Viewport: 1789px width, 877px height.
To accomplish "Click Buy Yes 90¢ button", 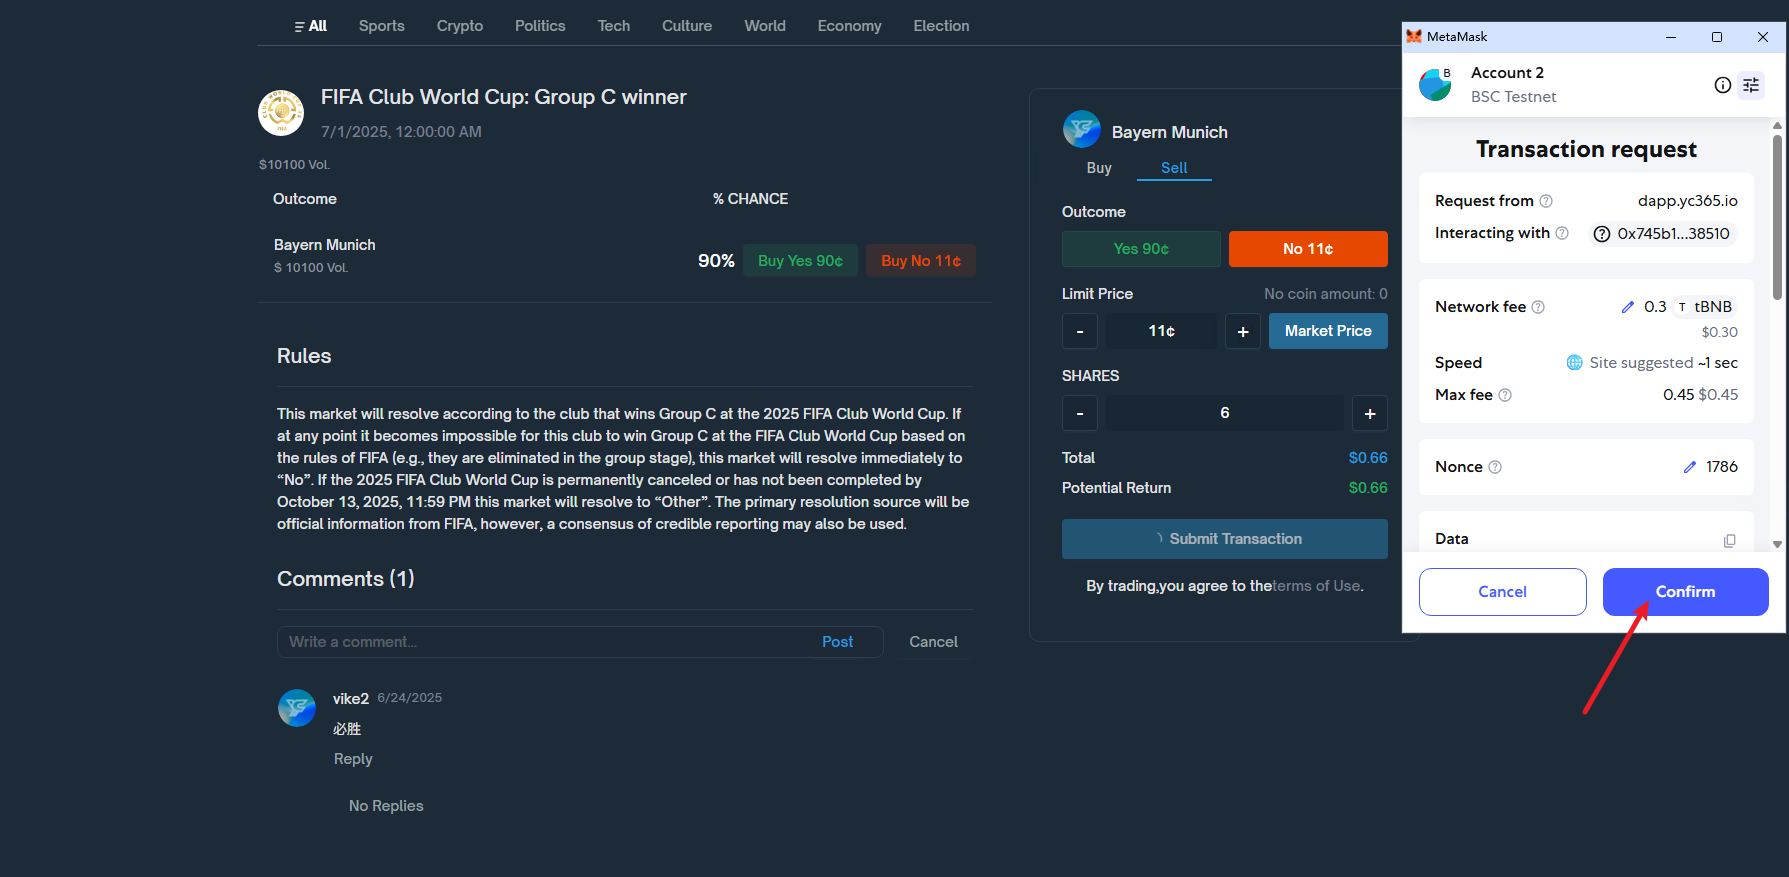I will tap(800, 261).
